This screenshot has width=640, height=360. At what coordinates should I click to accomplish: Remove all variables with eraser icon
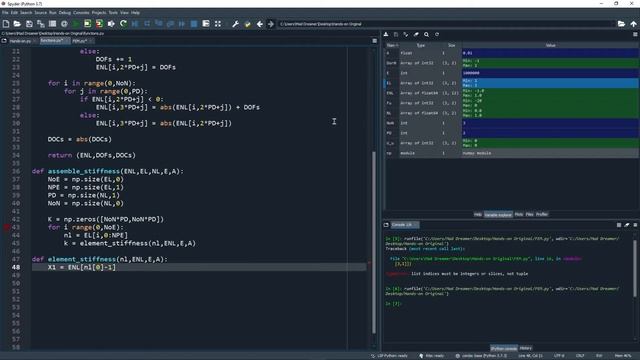pos(416,35)
